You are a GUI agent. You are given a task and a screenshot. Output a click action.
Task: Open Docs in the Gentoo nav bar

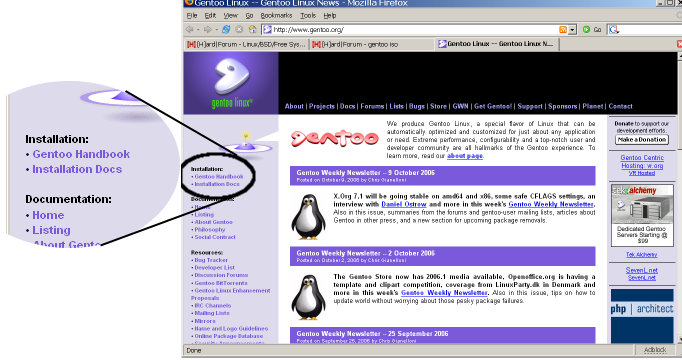click(x=348, y=106)
